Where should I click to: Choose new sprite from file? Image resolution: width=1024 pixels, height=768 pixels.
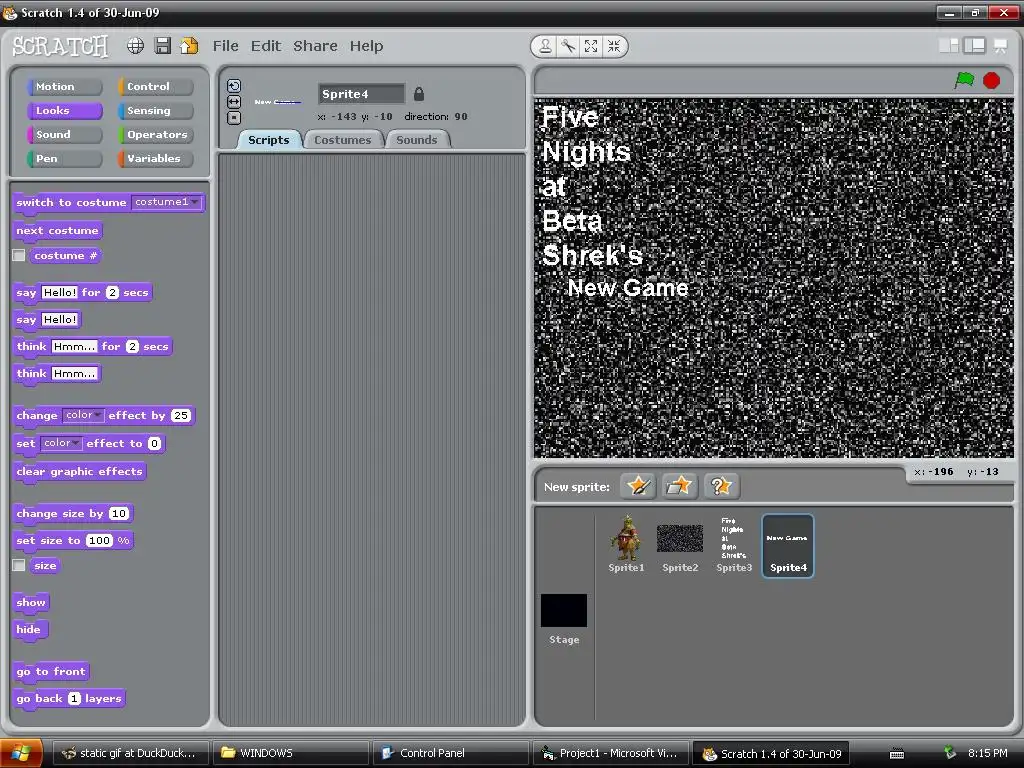coord(679,486)
